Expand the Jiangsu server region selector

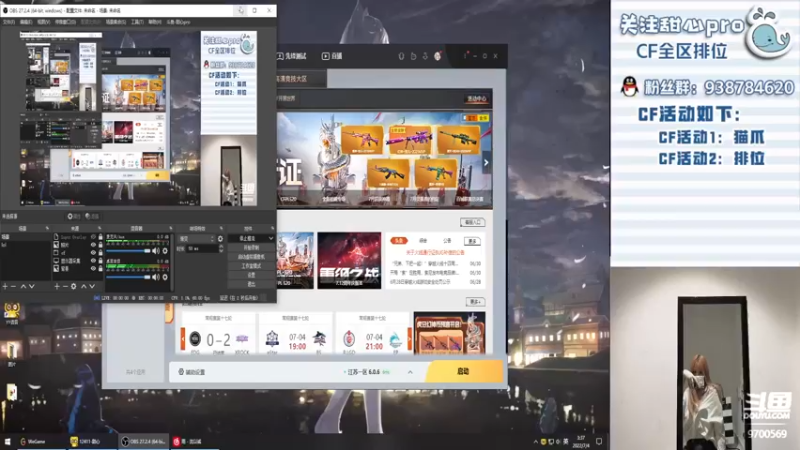[x=410, y=372]
